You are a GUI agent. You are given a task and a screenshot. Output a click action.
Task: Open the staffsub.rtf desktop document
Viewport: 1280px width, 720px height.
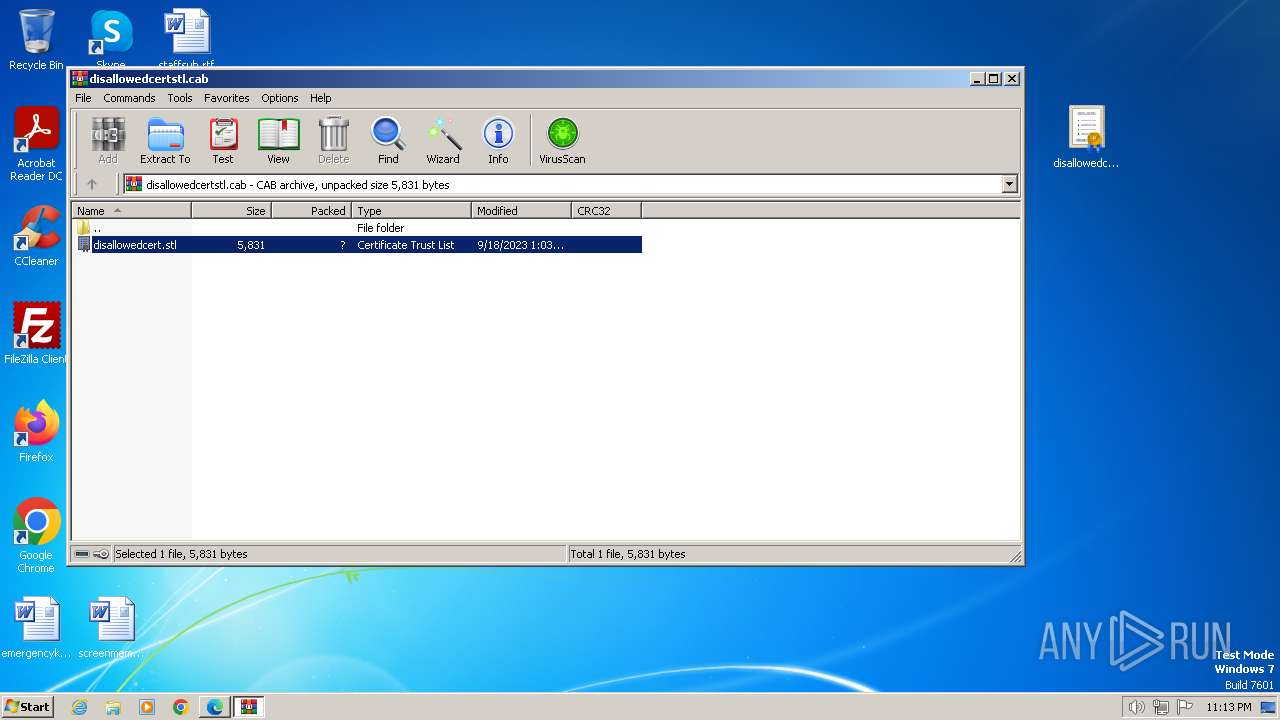[x=186, y=40]
